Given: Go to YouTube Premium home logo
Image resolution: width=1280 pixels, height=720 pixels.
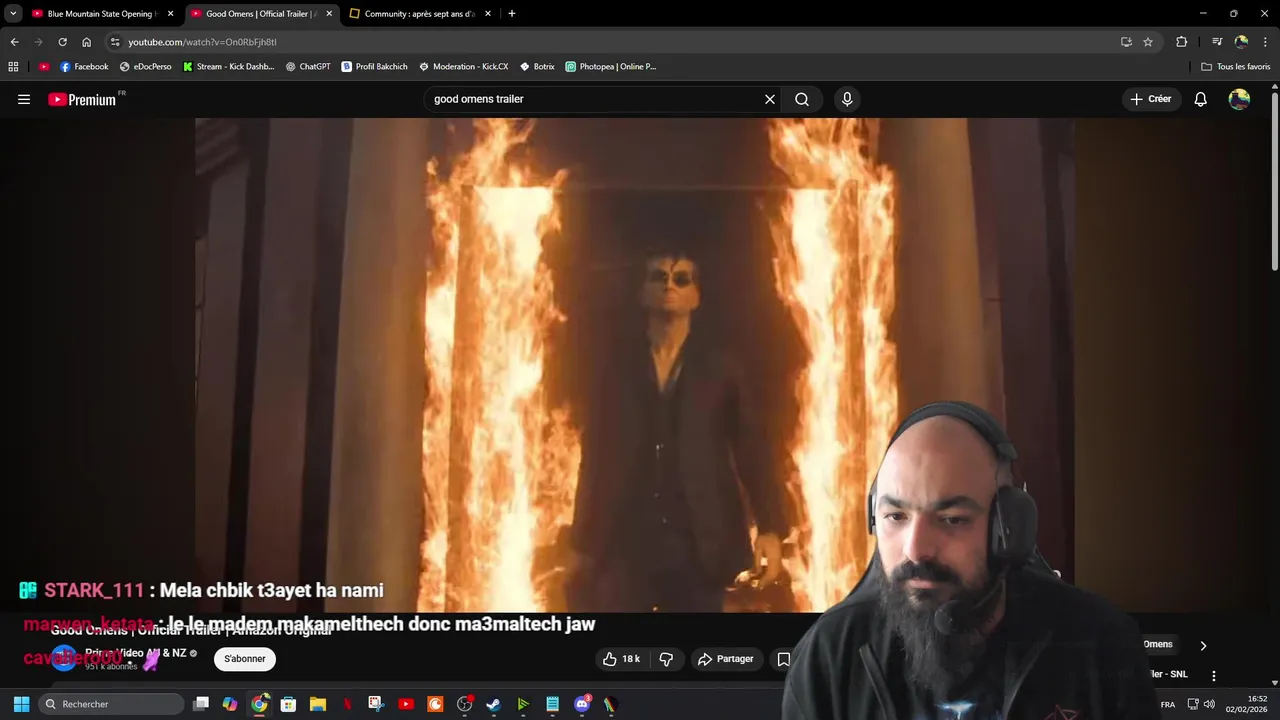Looking at the screenshot, I should tap(84, 99).
